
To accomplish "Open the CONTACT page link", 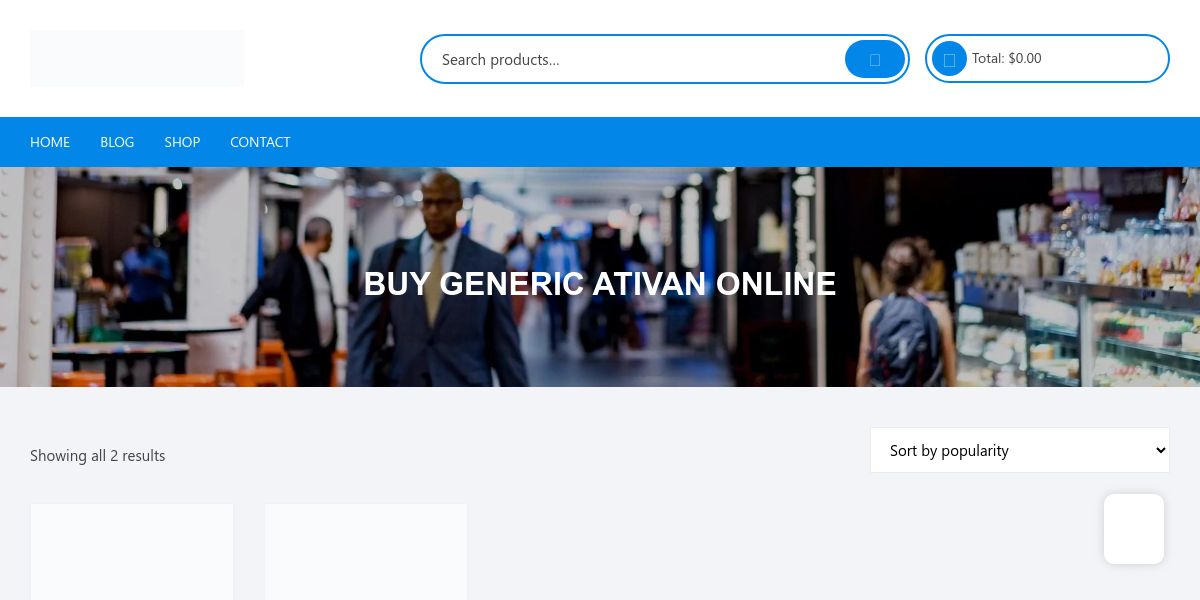I will pos(260,142).
